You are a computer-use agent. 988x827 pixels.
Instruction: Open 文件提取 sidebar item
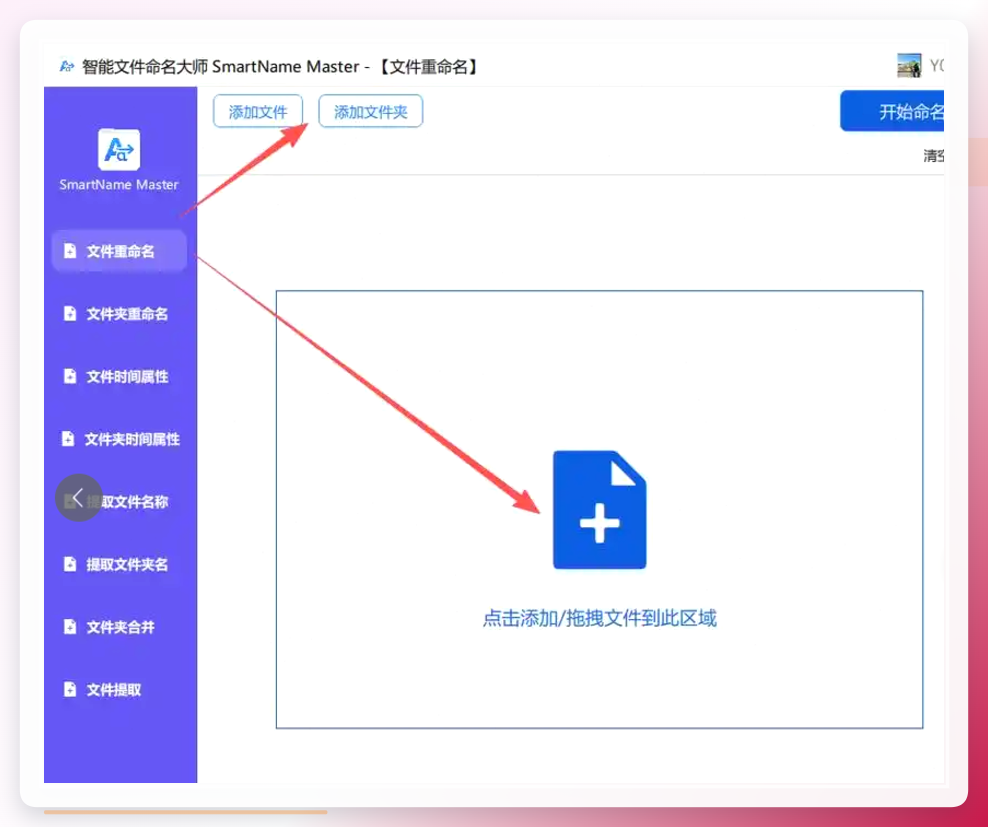tap(119, 690)
